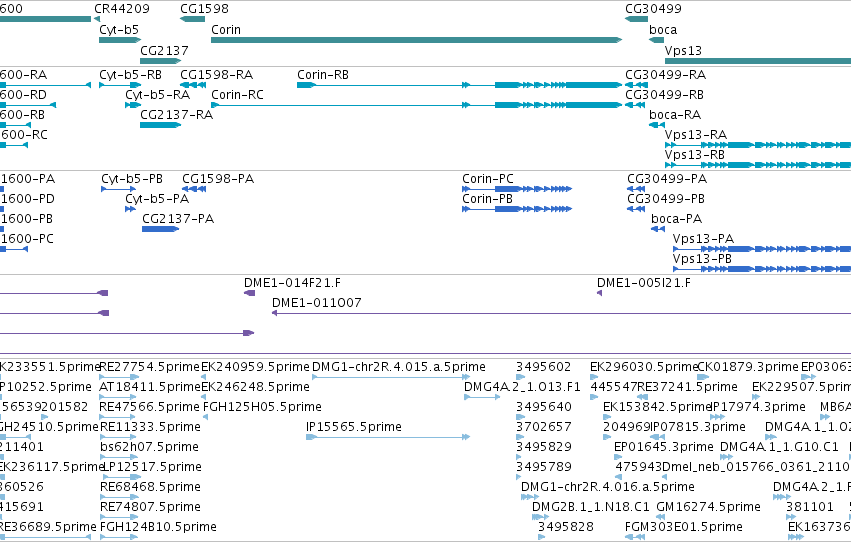Click the DME1-005I21.F clone marker
851x542 pixels.
[x=599, y=293]
